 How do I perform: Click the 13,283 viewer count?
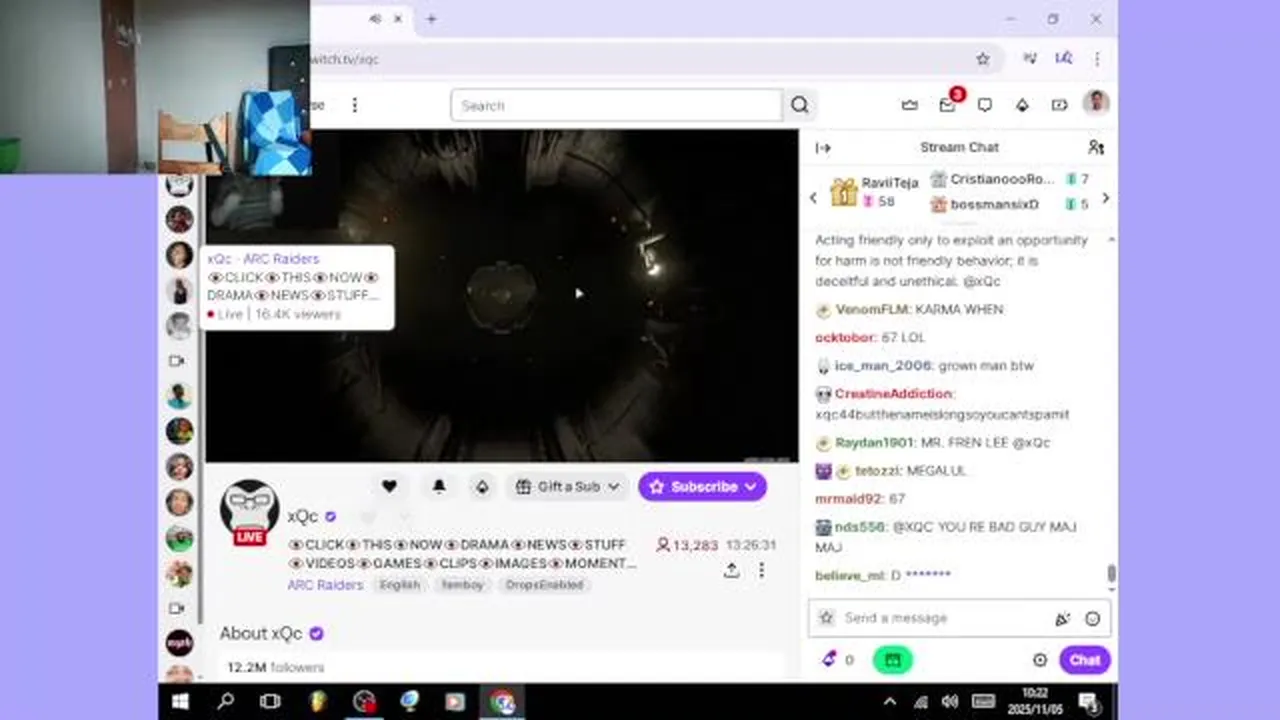(x=687, y=545)
